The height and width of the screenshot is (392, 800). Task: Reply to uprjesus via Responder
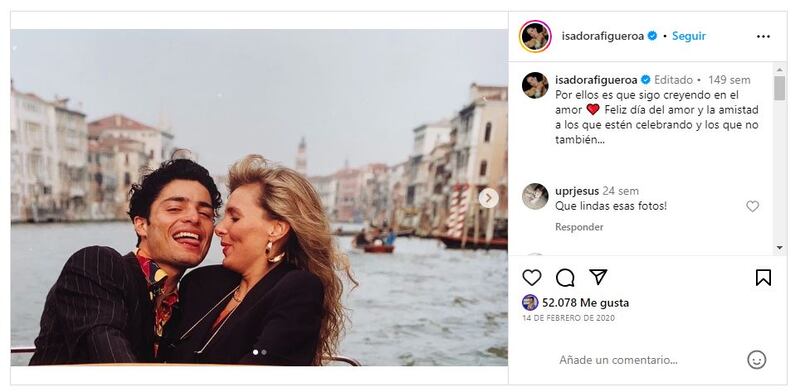[579, 227]
